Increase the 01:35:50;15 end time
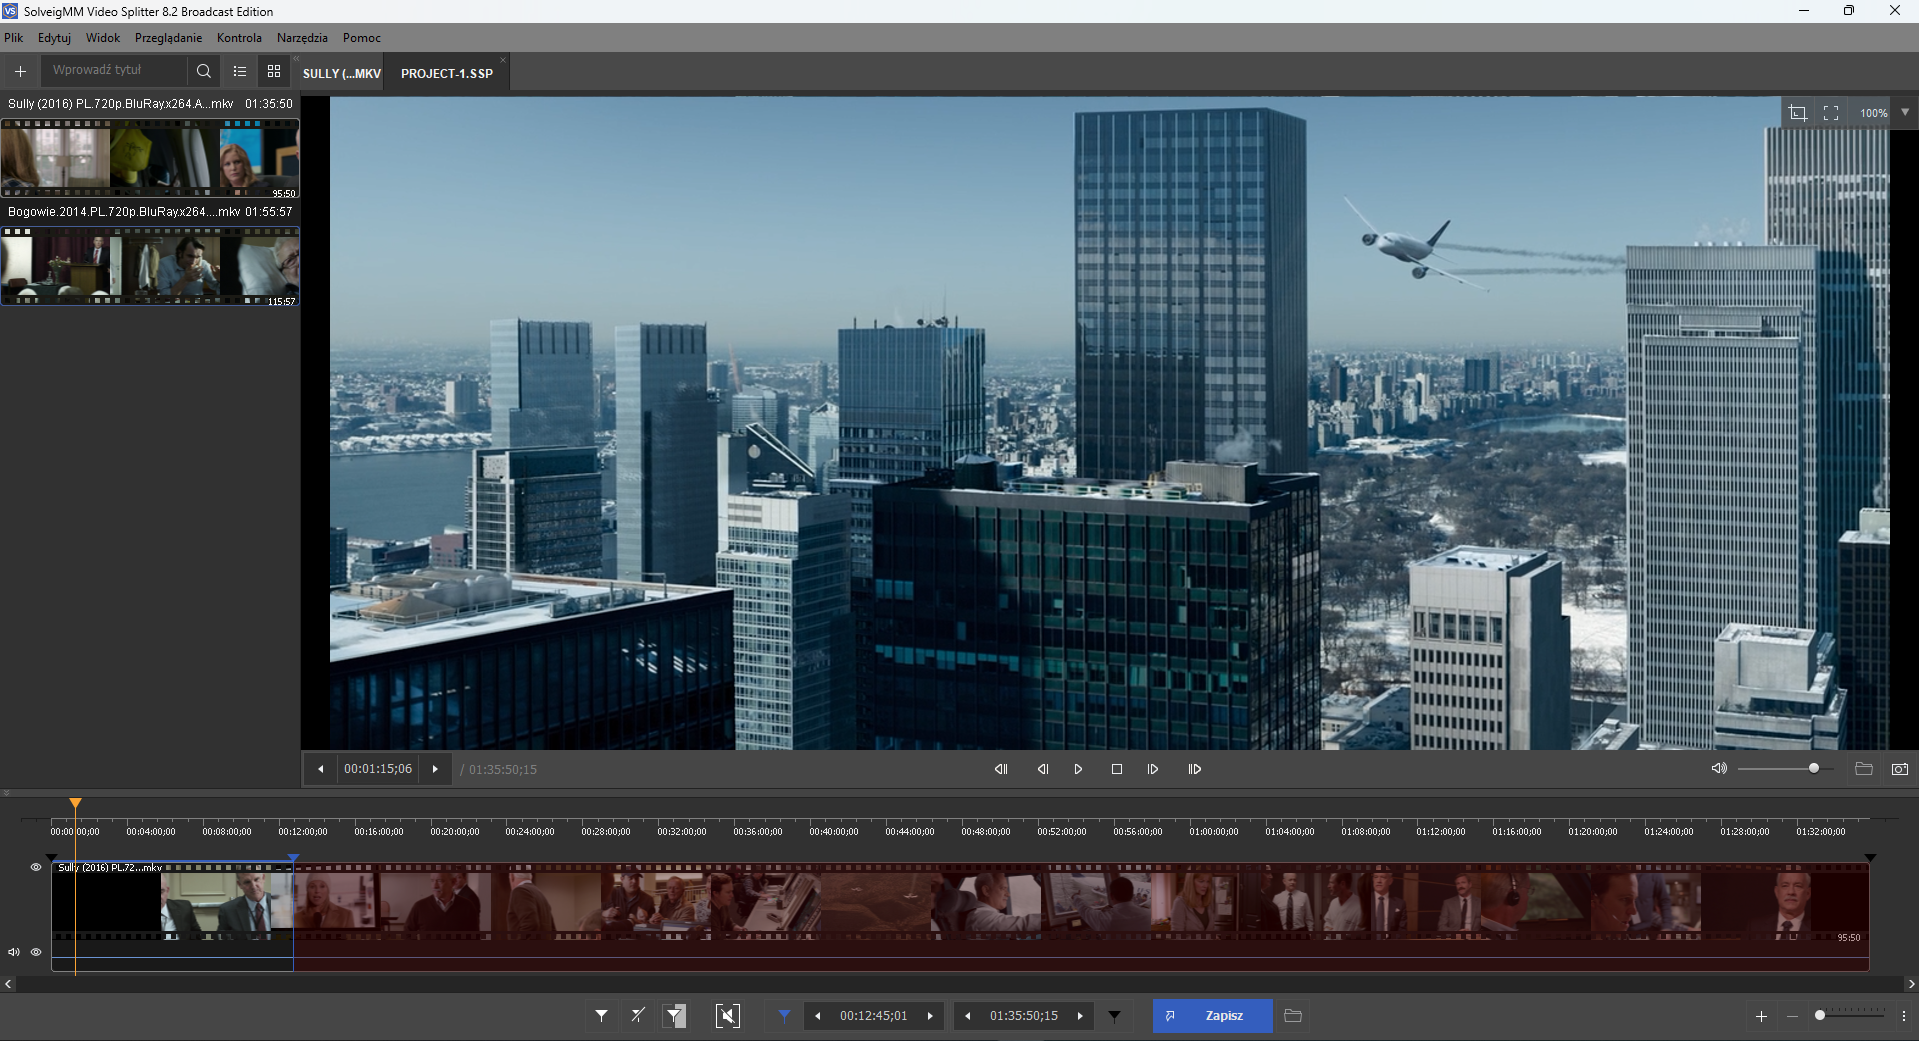Image resolution: width=1919 pixels, height=1041 pixels. [x=1080, y=1016]
